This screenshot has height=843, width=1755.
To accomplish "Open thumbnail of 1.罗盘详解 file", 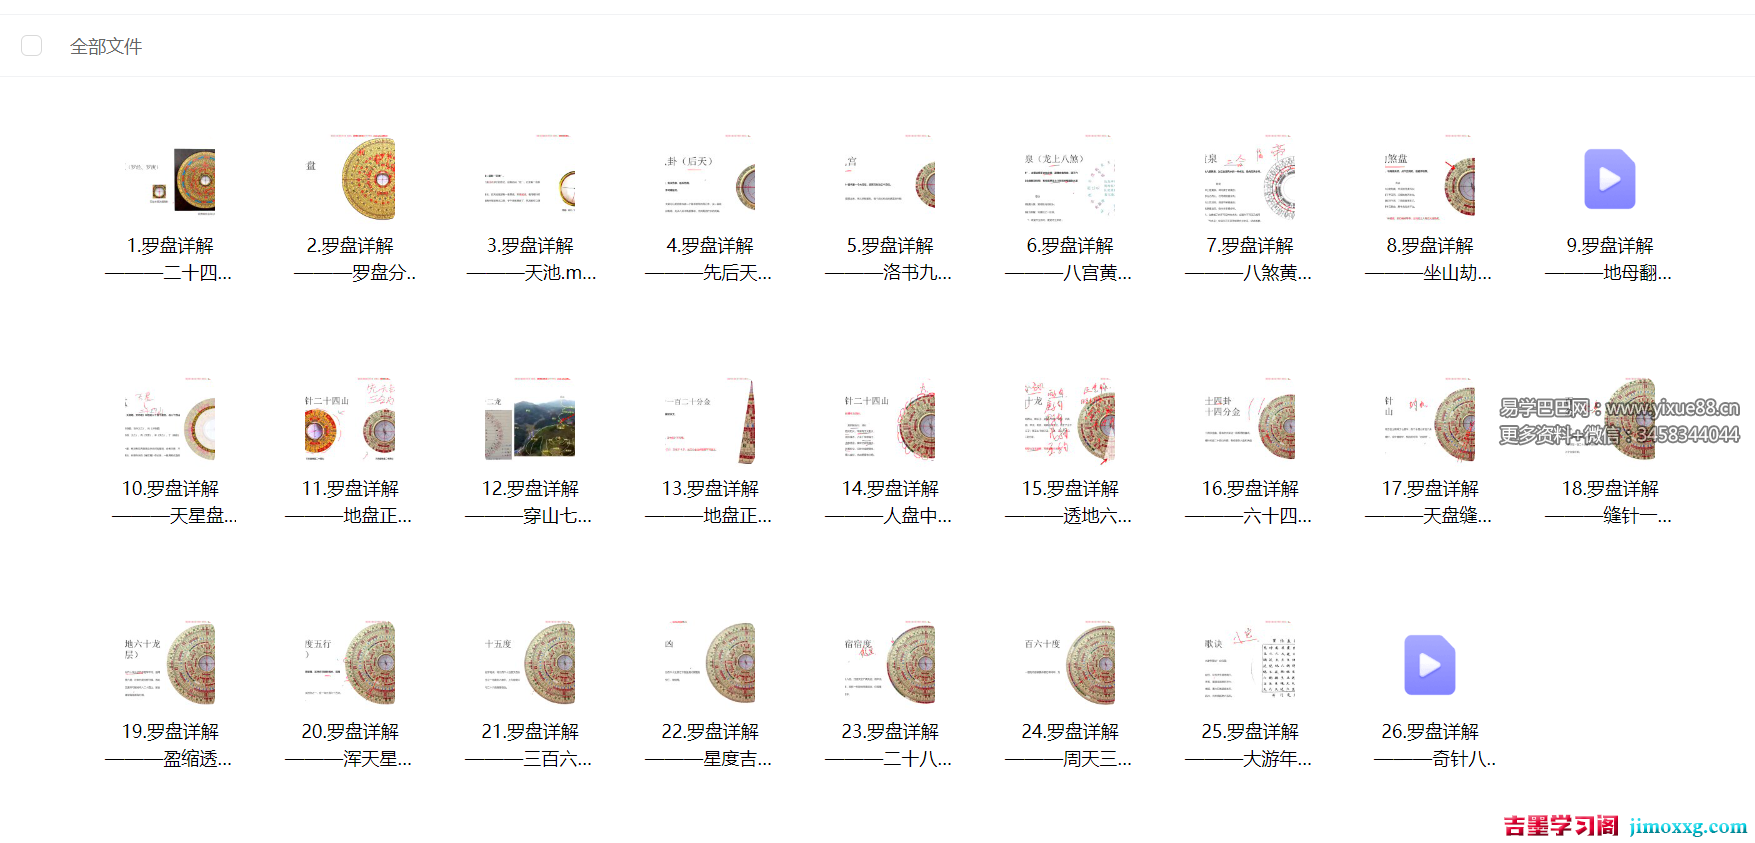I will pos(170,179).
